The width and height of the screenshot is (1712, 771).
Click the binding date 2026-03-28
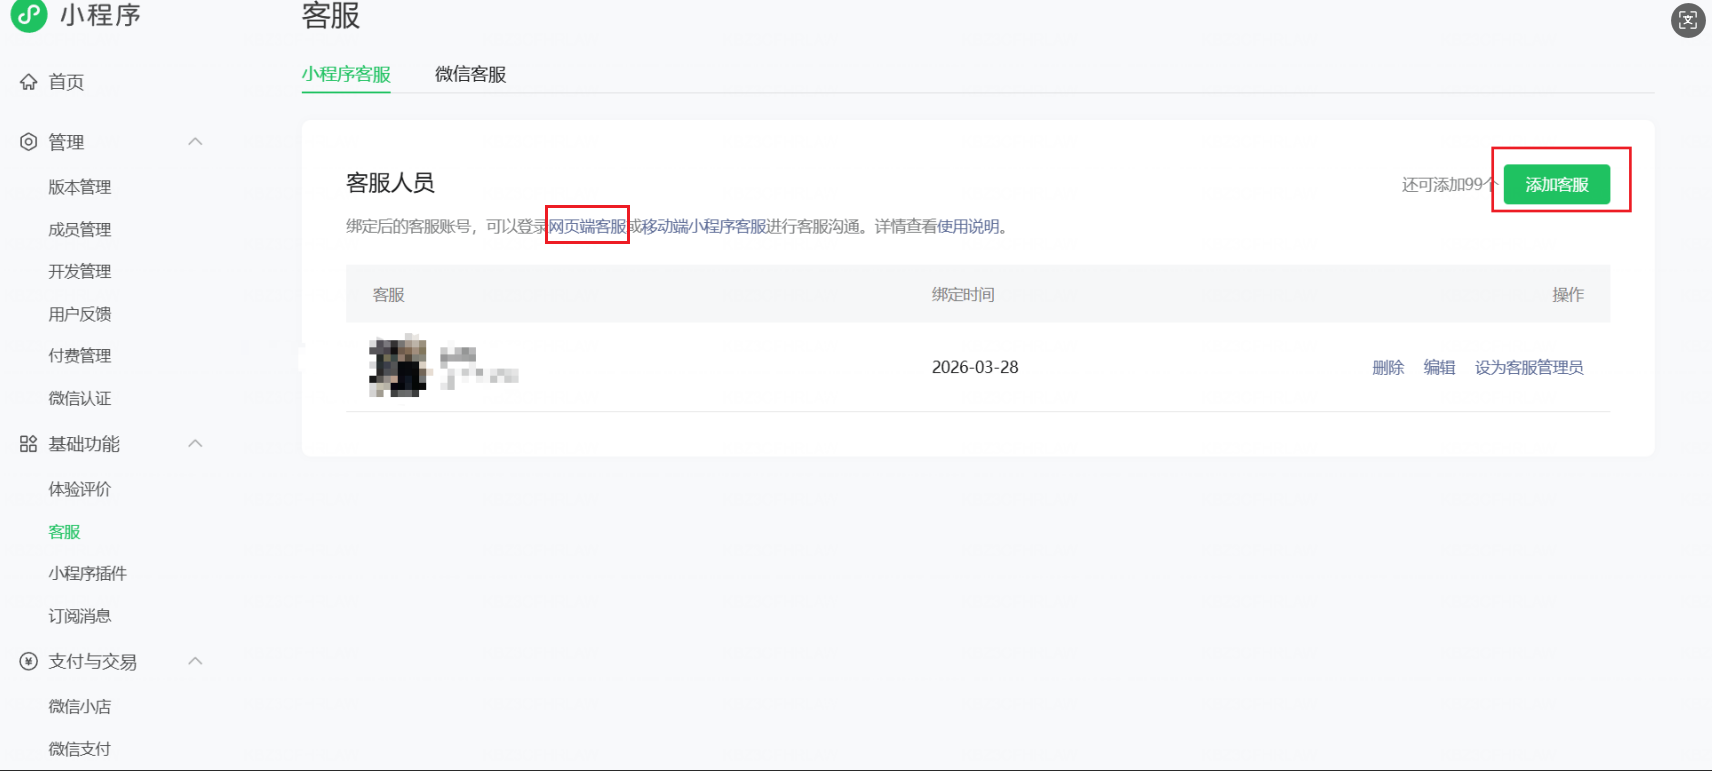pyautogui.click(x=975, y=367)
